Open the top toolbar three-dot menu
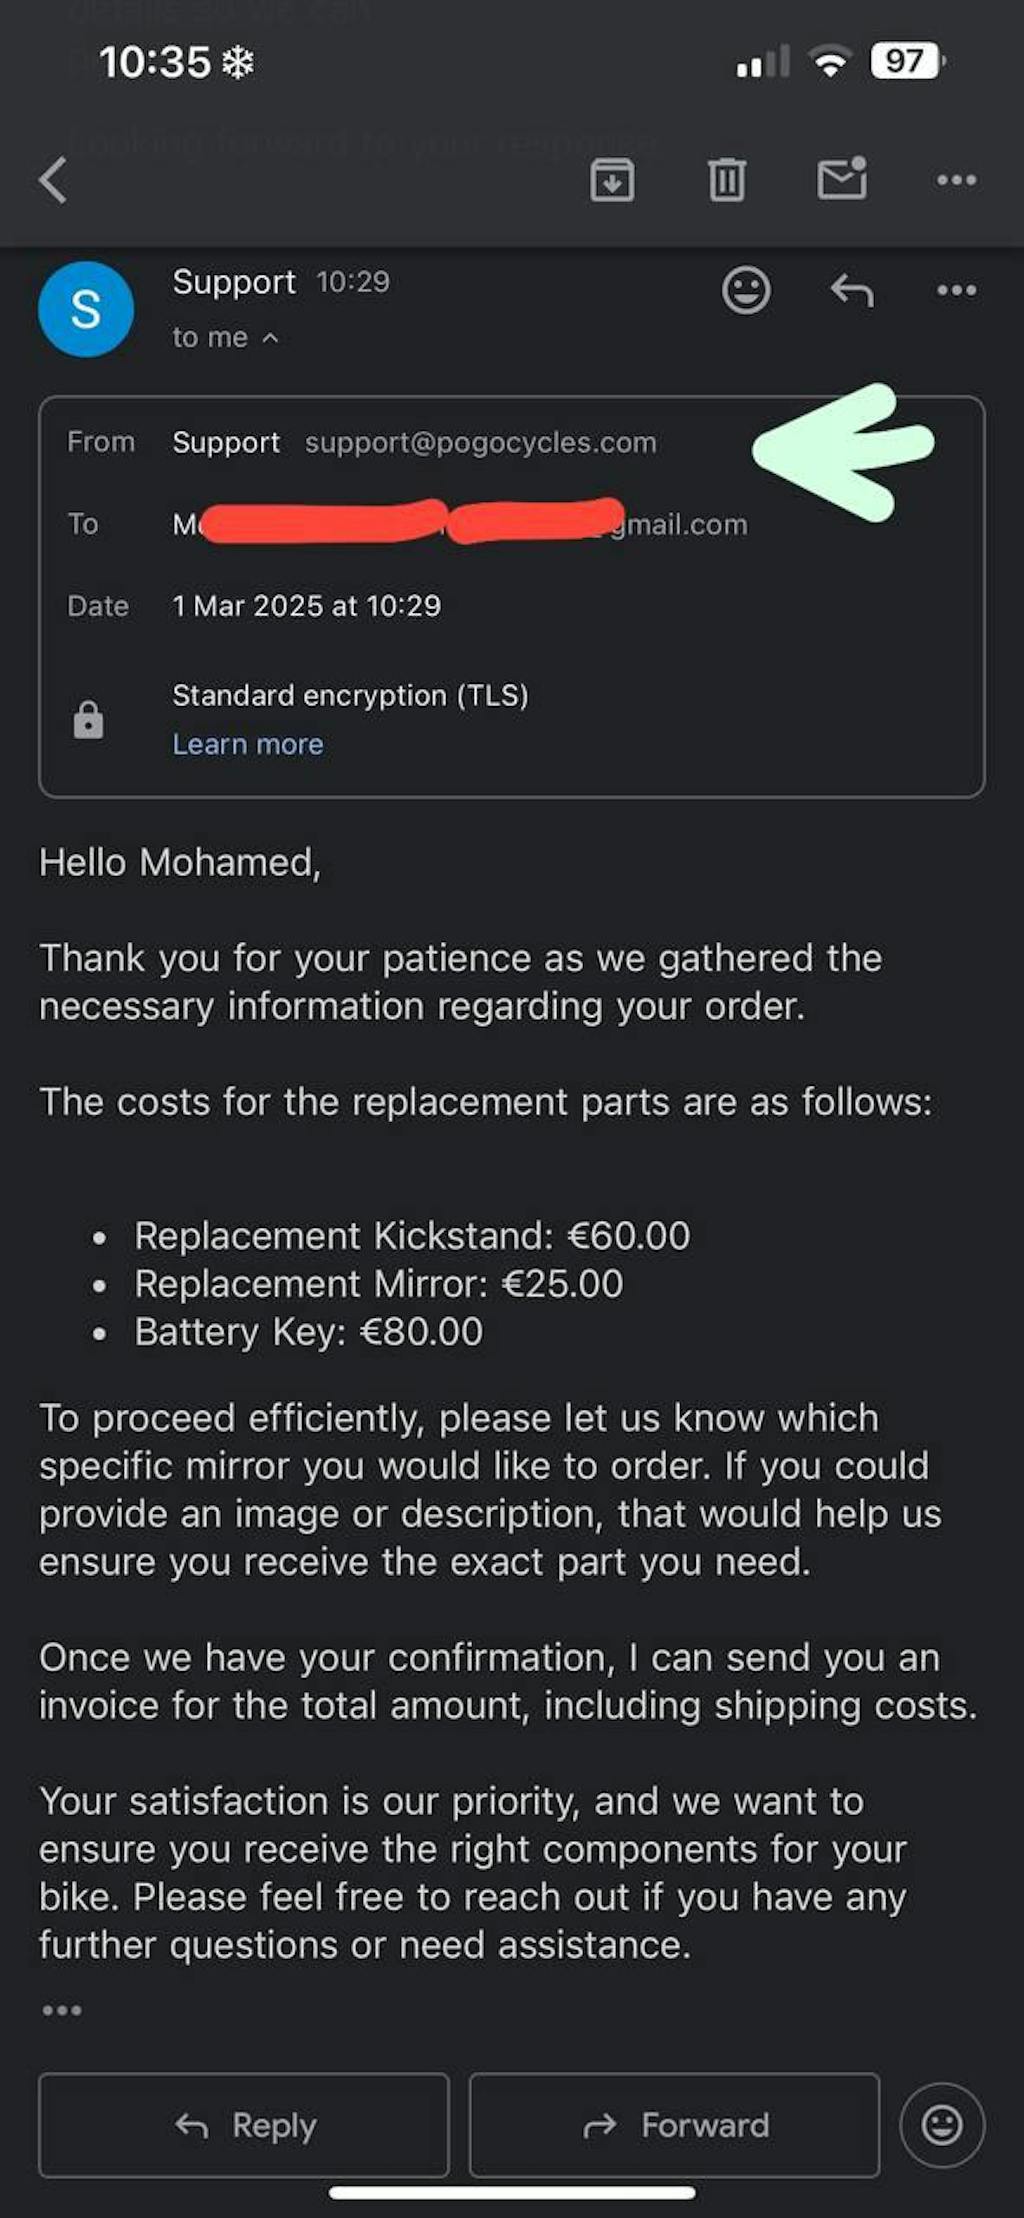 (956, 180)
